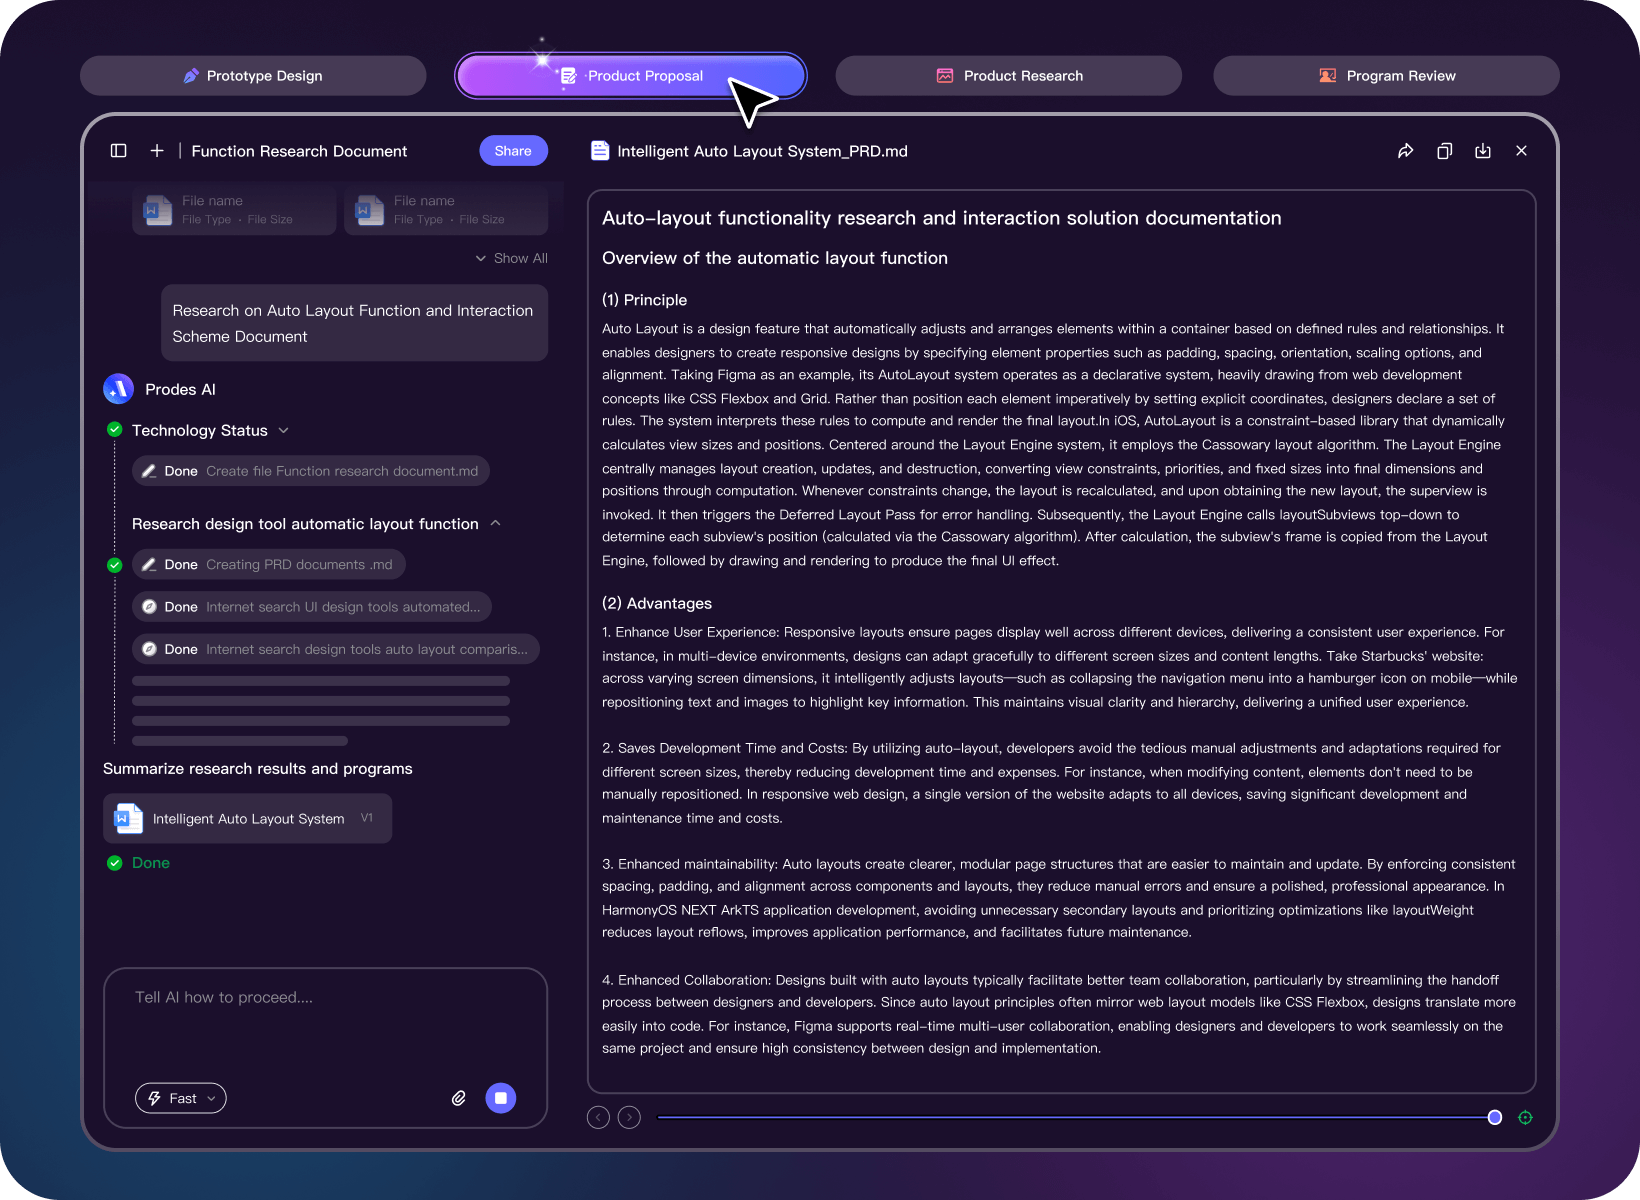Click the plus icon for new document
Screen dimensions: 1640x1200
(x=157, y=151)
